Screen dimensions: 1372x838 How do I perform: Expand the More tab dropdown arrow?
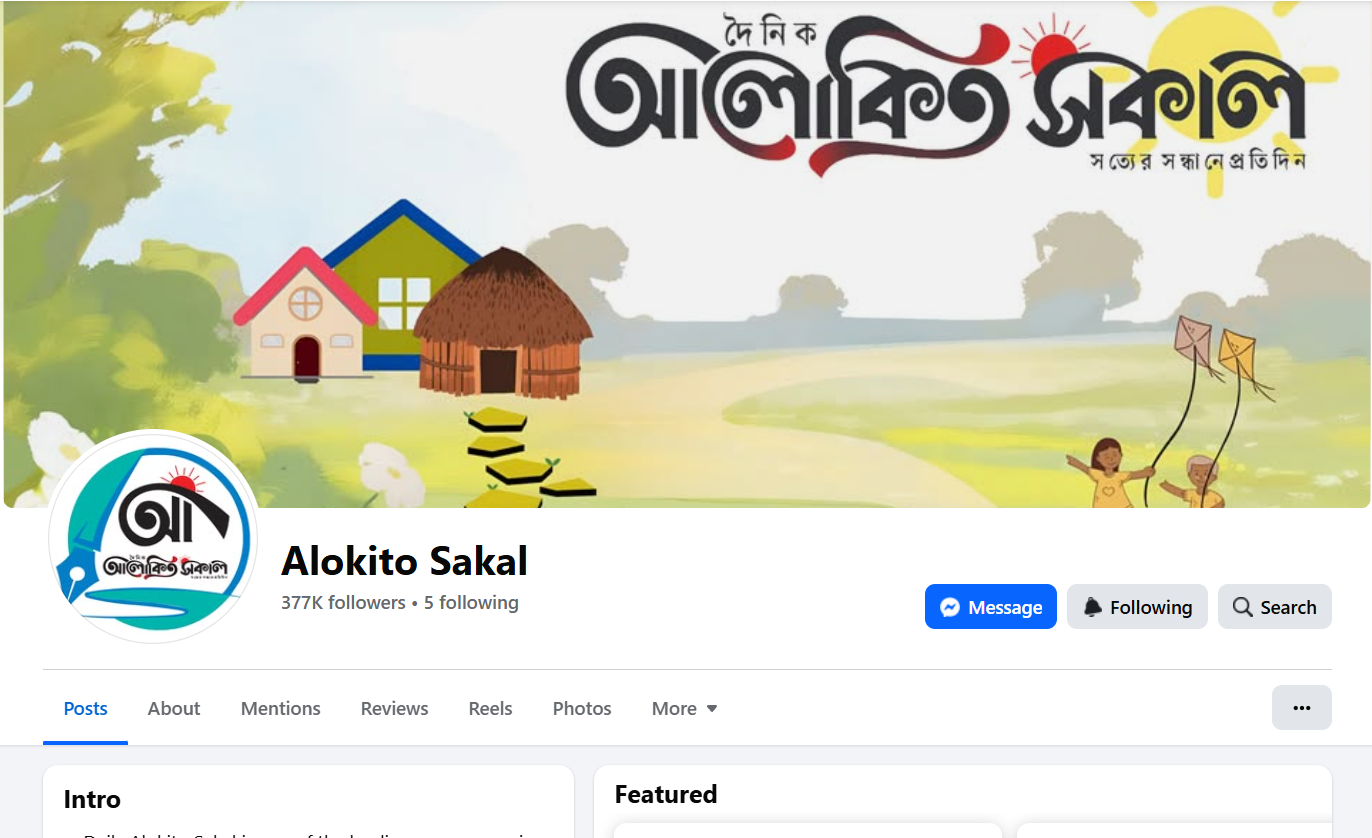coord(712,708)
